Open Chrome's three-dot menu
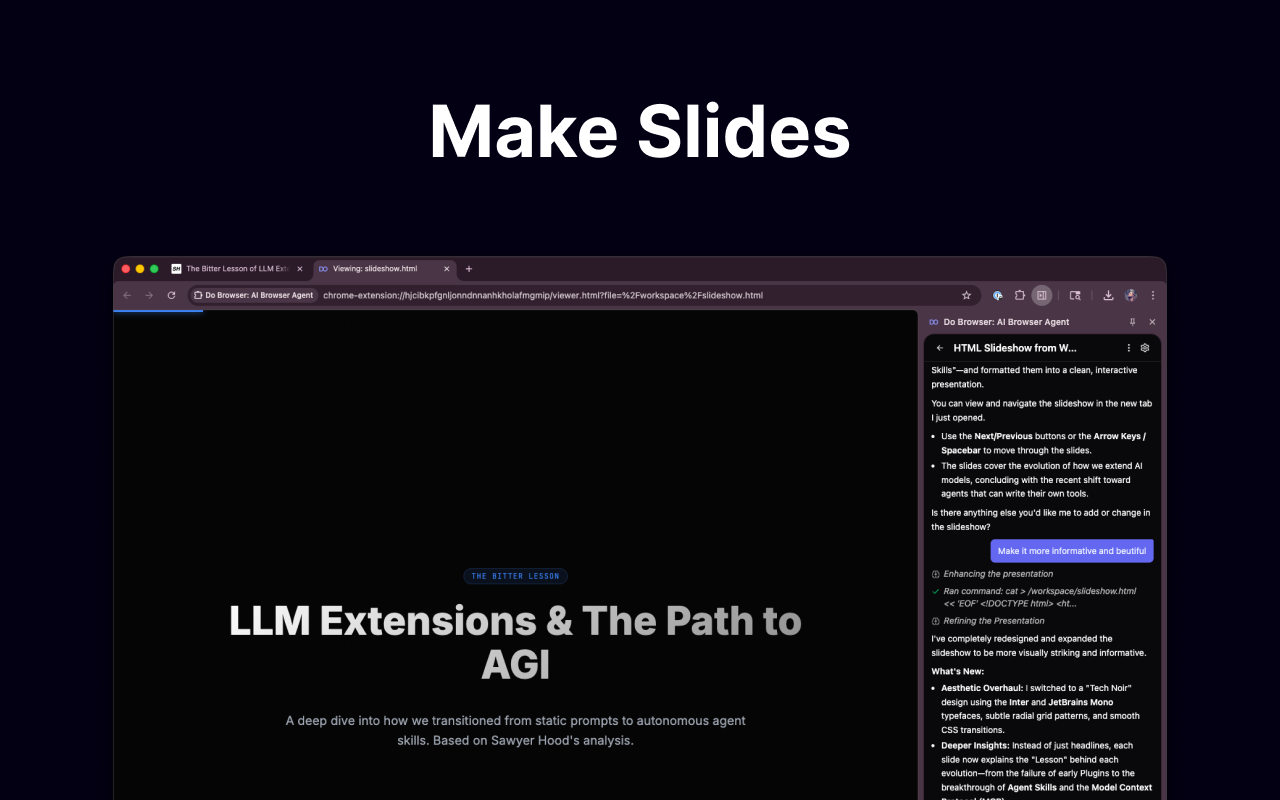 pyautogui.click(x=1152, y=295)
